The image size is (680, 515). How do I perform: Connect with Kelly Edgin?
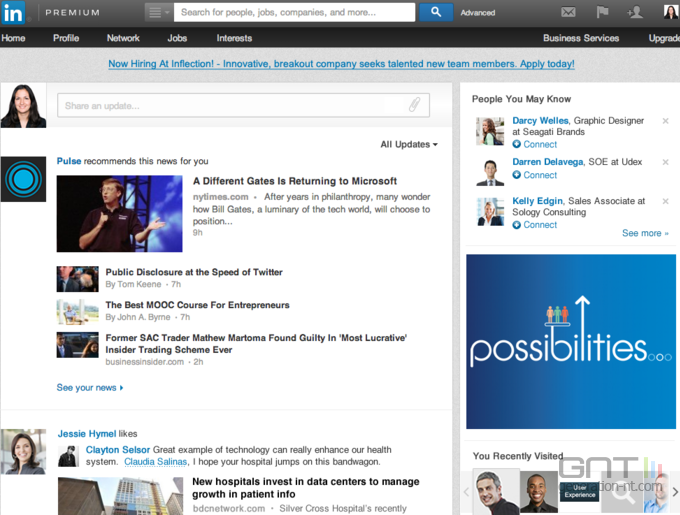[x=535, y=225]
